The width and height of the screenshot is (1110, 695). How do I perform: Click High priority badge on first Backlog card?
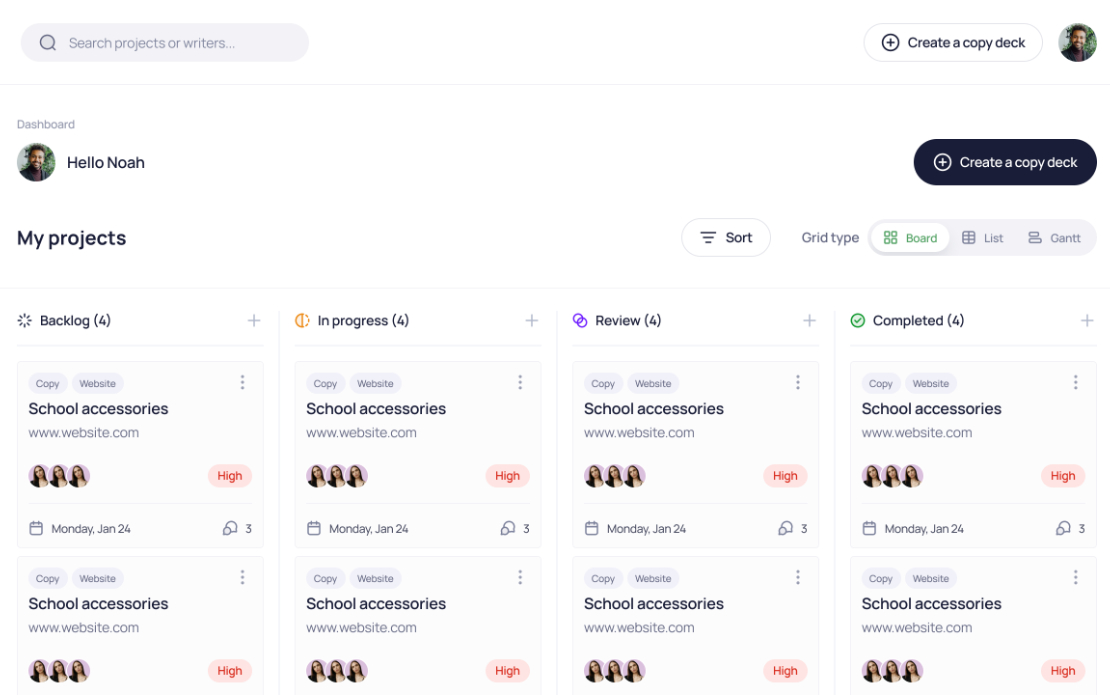pyautogui.click(x=229, y=476)
